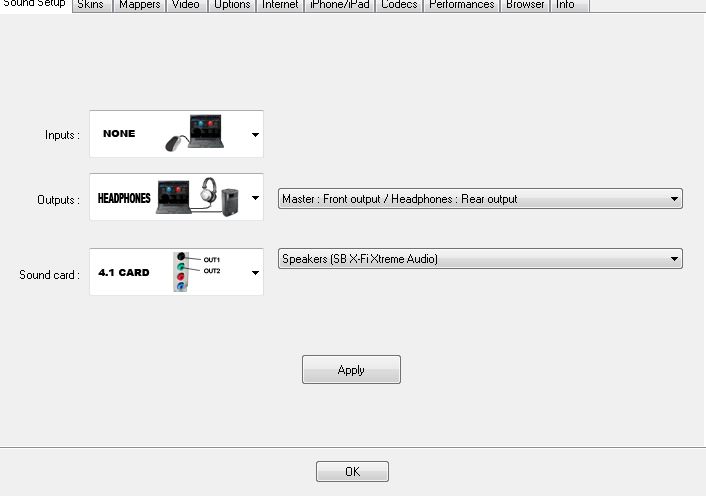Click the Apply button
The height and width of the screenshot is (496, 706).
351,370
